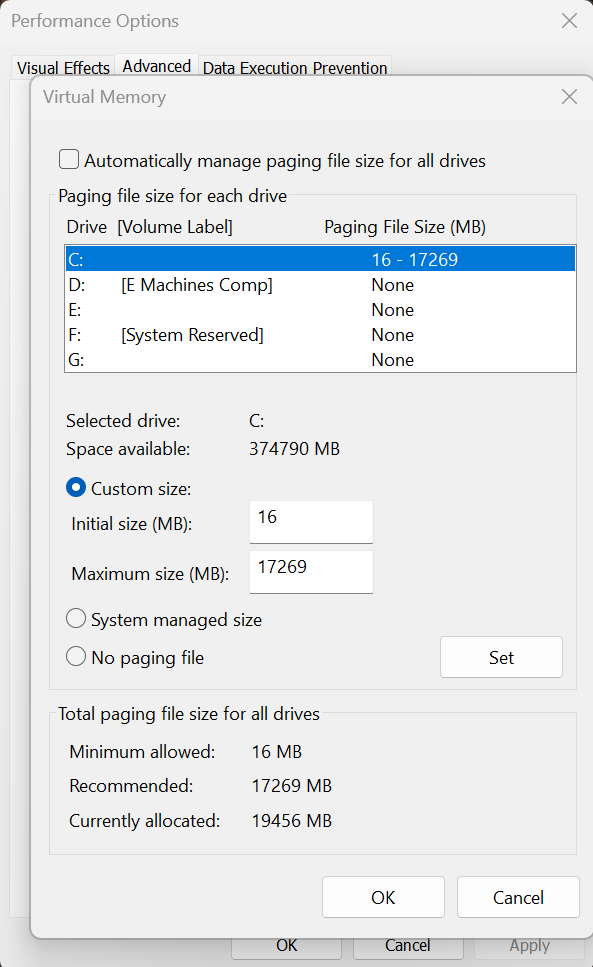
Task: Click OK in Performance Options window
Action: [287, 947]
